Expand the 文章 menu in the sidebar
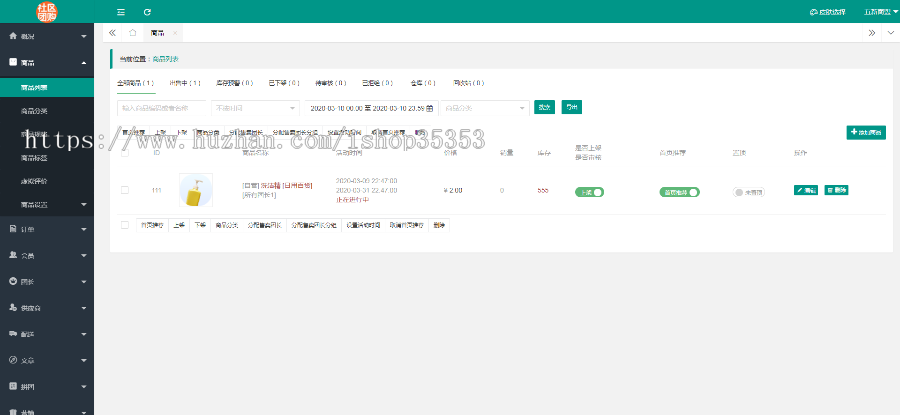 coord(46,360)
